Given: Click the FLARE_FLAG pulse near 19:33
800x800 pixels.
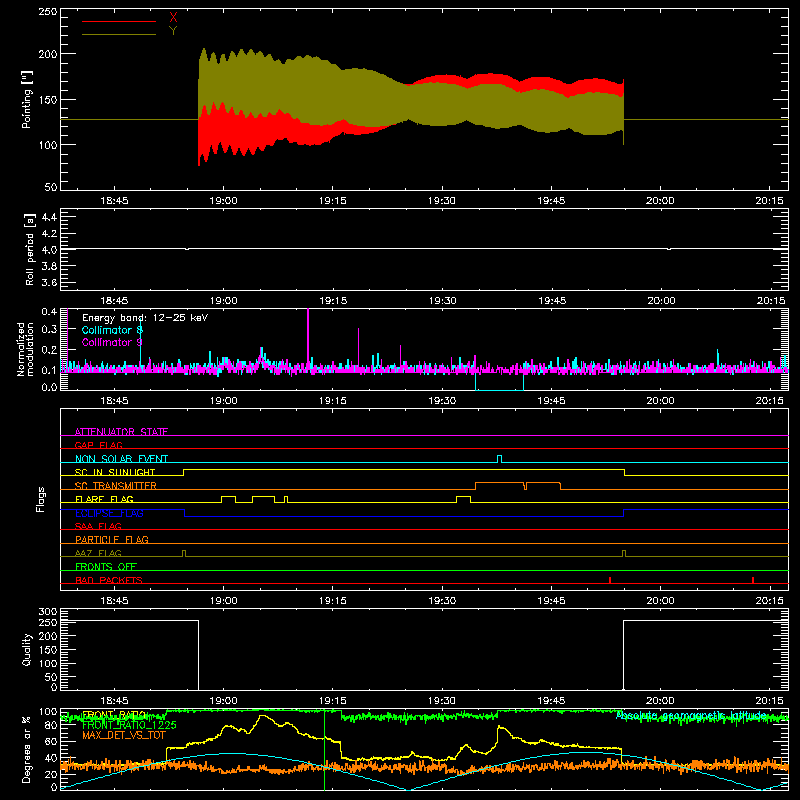Looking at the screenshot, I should pos(464,499).
